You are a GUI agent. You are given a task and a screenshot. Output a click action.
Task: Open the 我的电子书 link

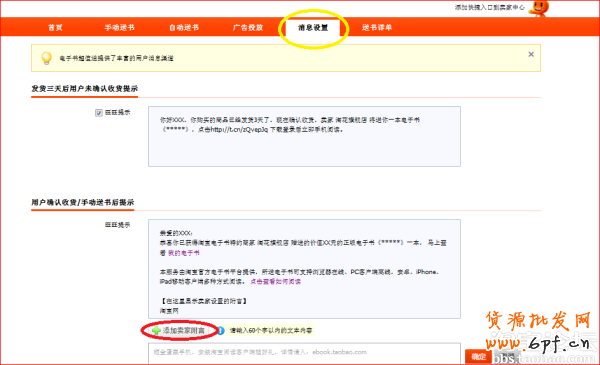coord(184,253)
